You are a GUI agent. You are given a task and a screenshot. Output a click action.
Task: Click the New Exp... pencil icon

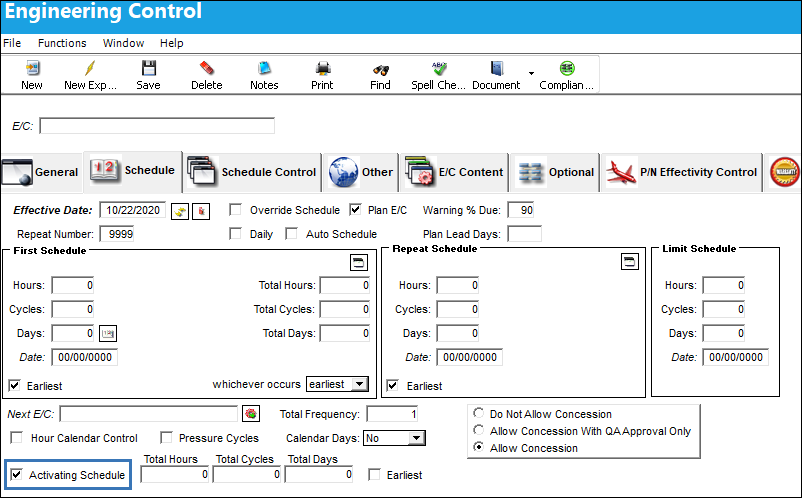click(x=90, y=69)
